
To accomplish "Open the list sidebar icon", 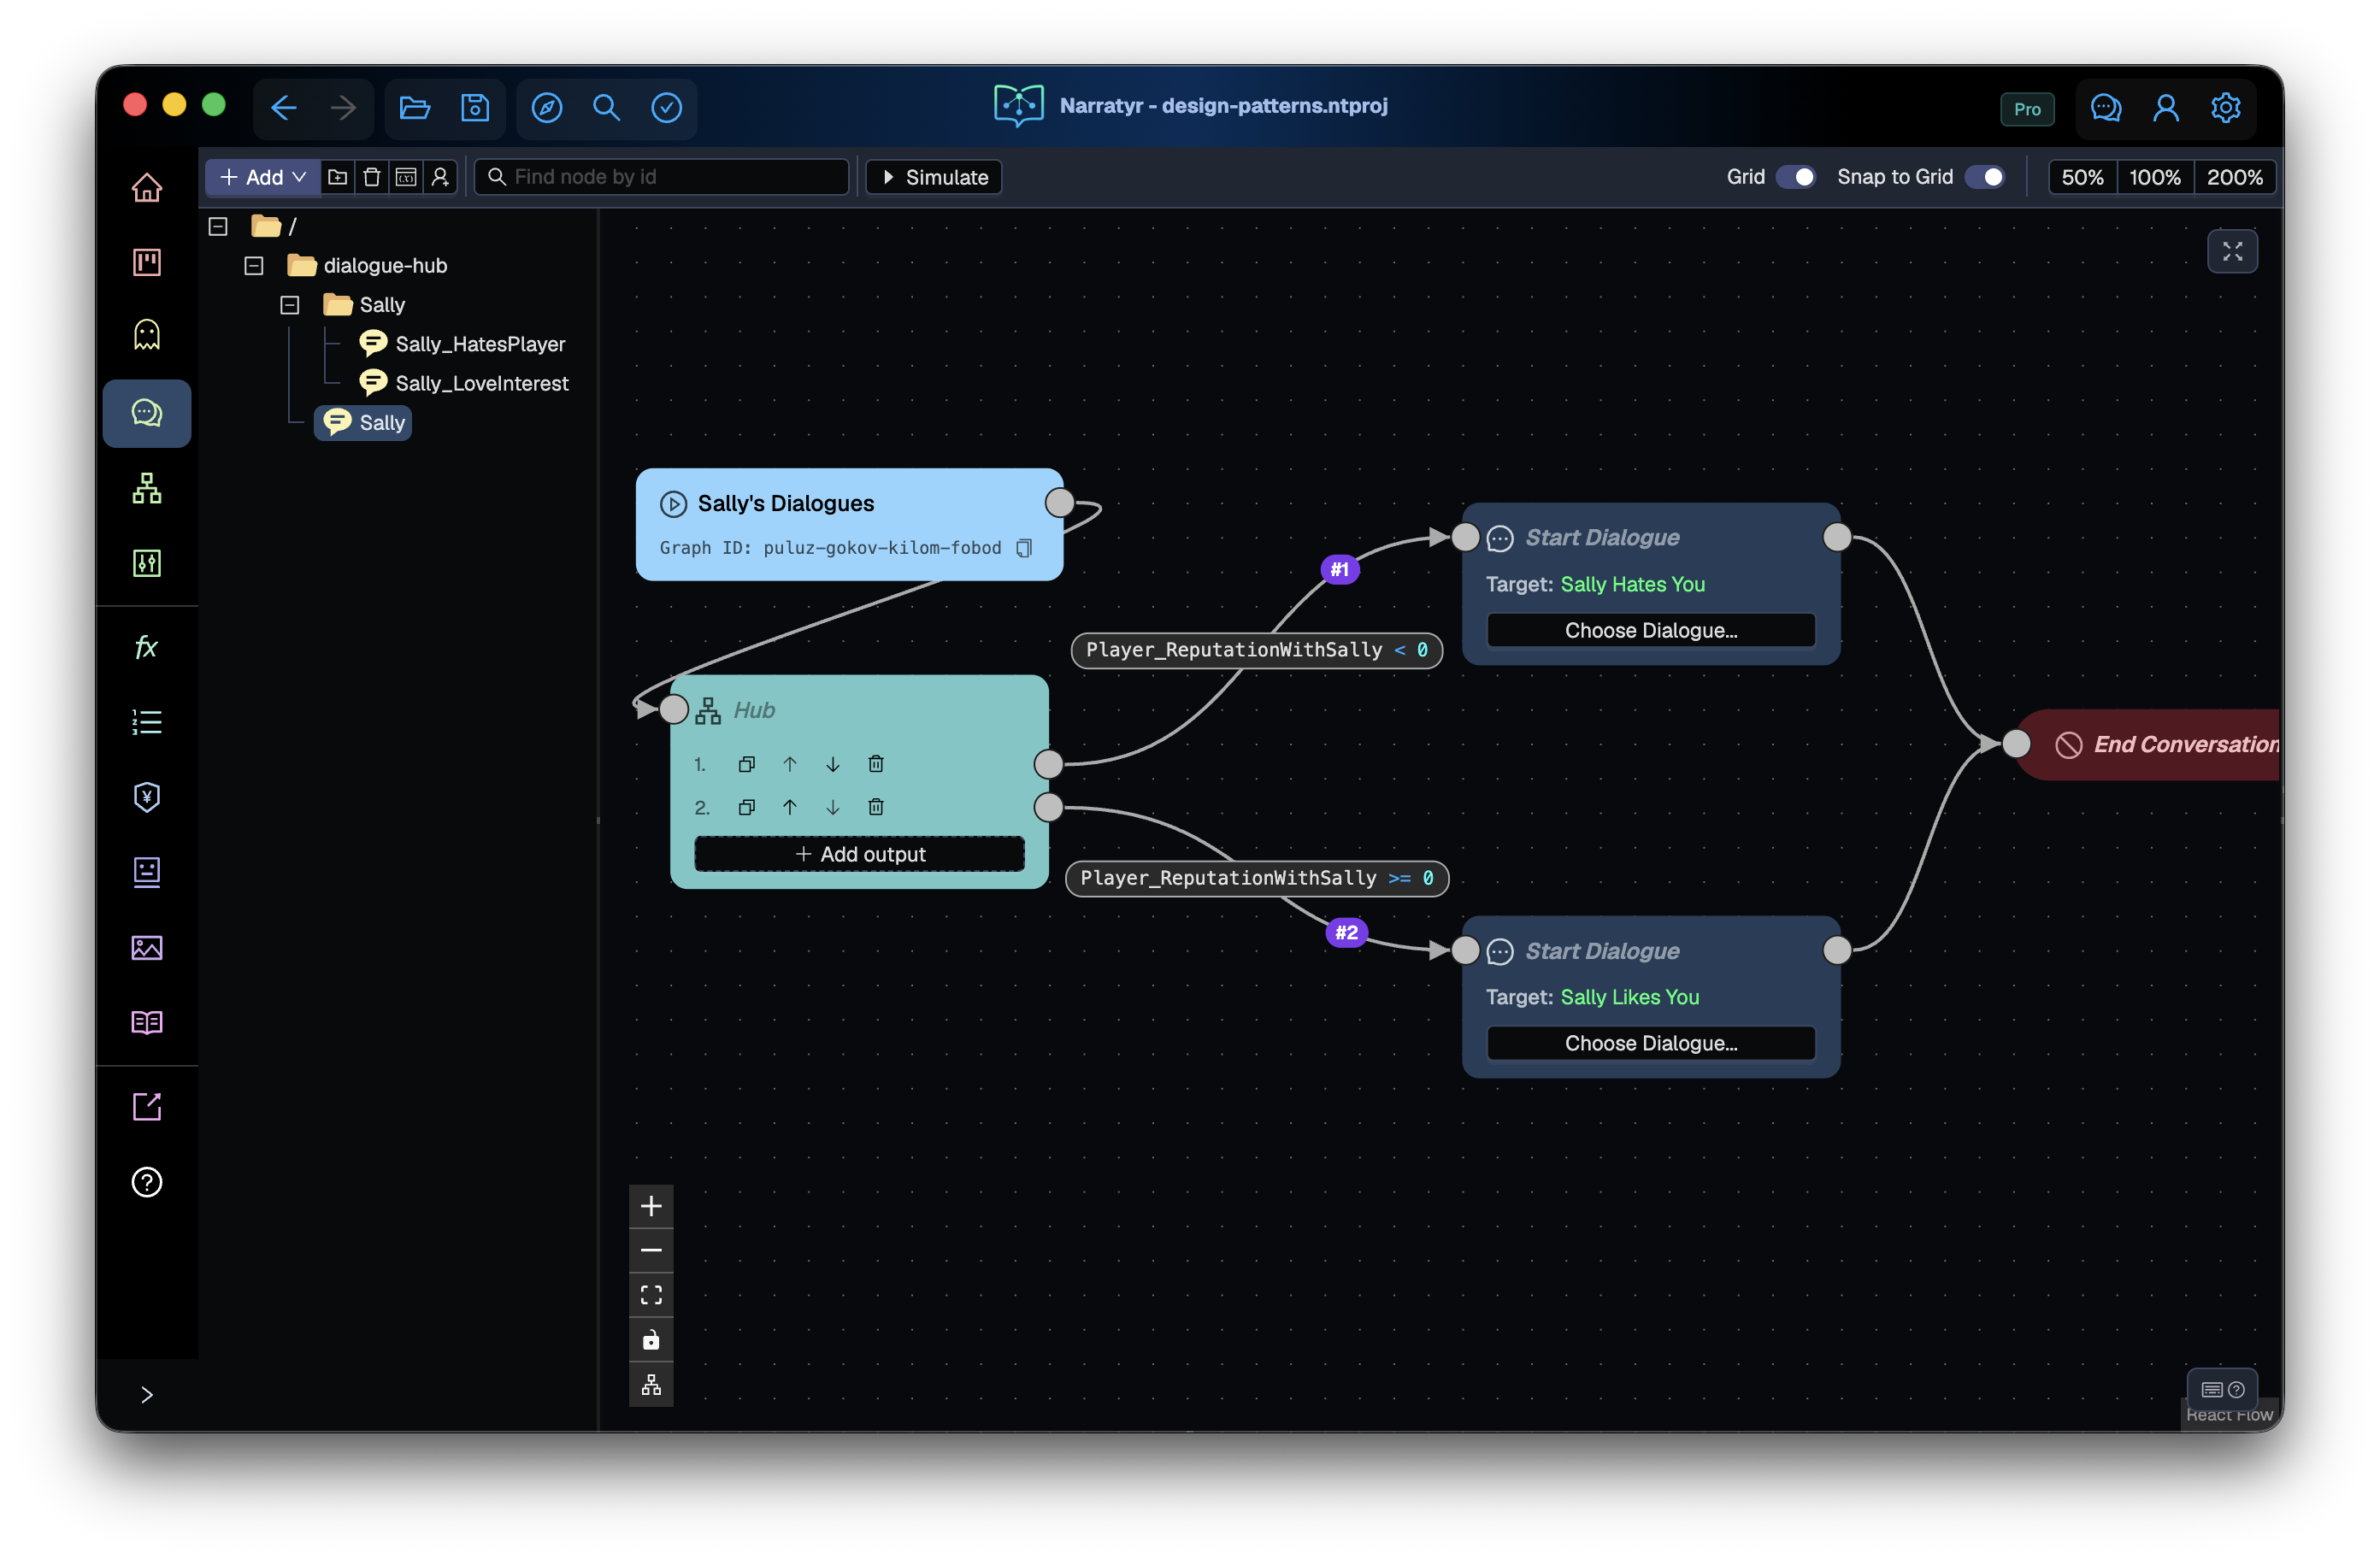I will point(147,722).
